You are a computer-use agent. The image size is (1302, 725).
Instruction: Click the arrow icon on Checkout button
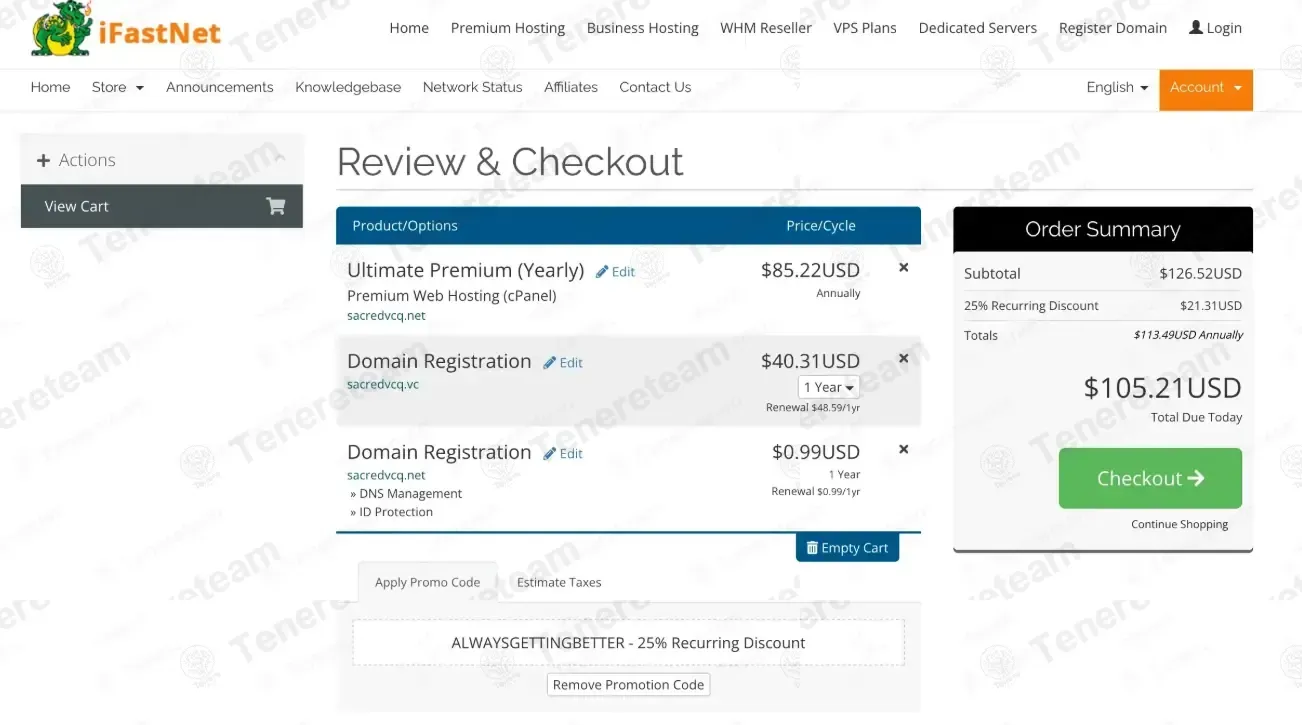click(1196, 478)
